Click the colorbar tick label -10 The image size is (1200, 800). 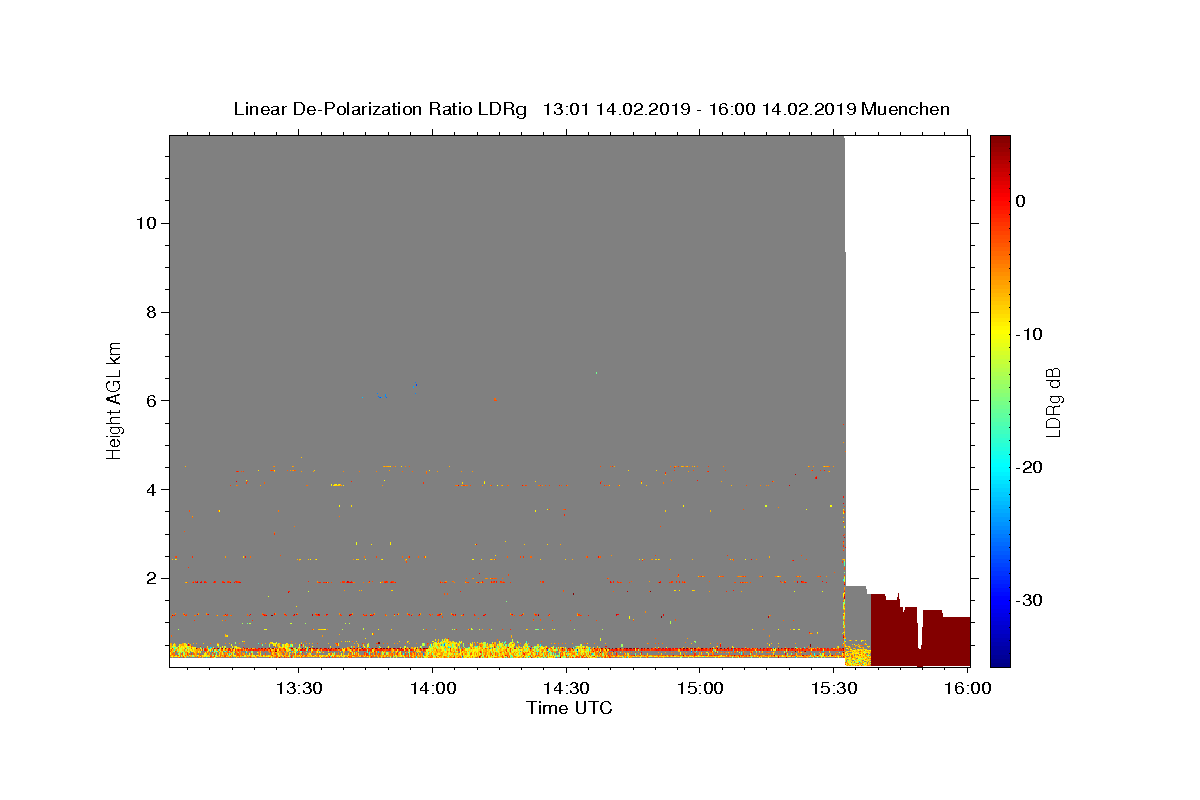tap(1029, 334)
